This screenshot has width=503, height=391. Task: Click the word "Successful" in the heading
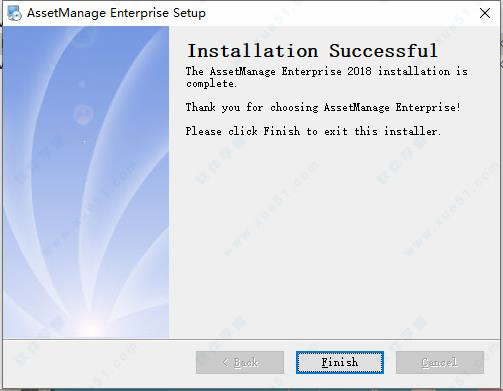coord(383,51)
